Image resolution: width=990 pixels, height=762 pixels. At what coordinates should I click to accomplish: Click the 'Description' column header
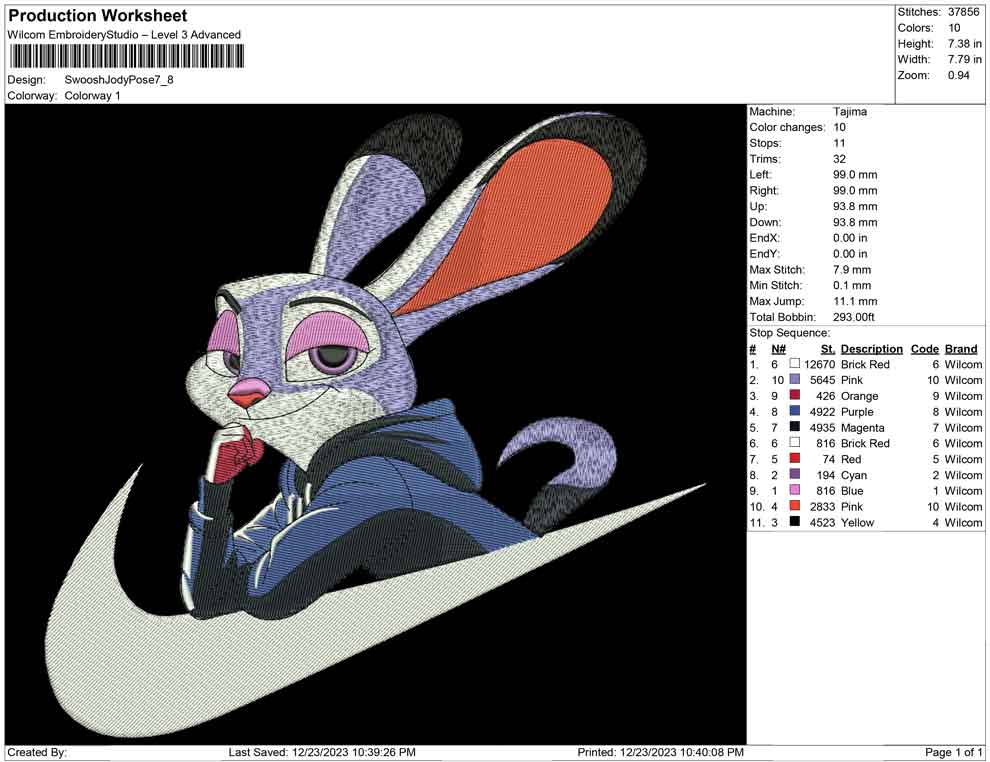pyautogui.click(x=871, y=348)
